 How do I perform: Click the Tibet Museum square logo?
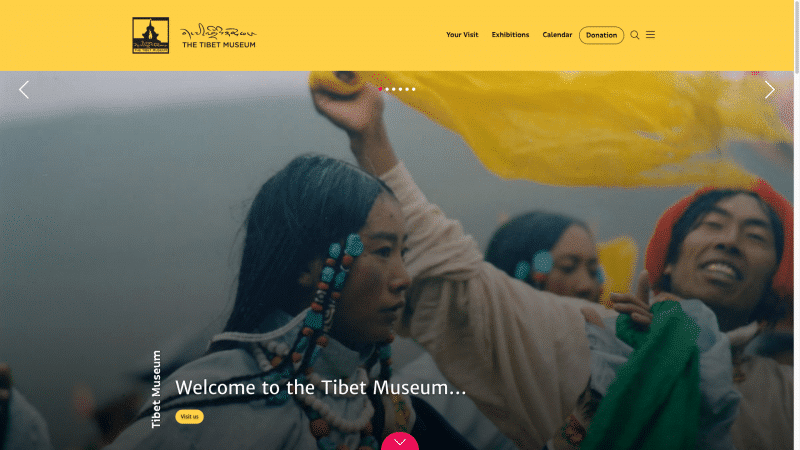(151, 35)
